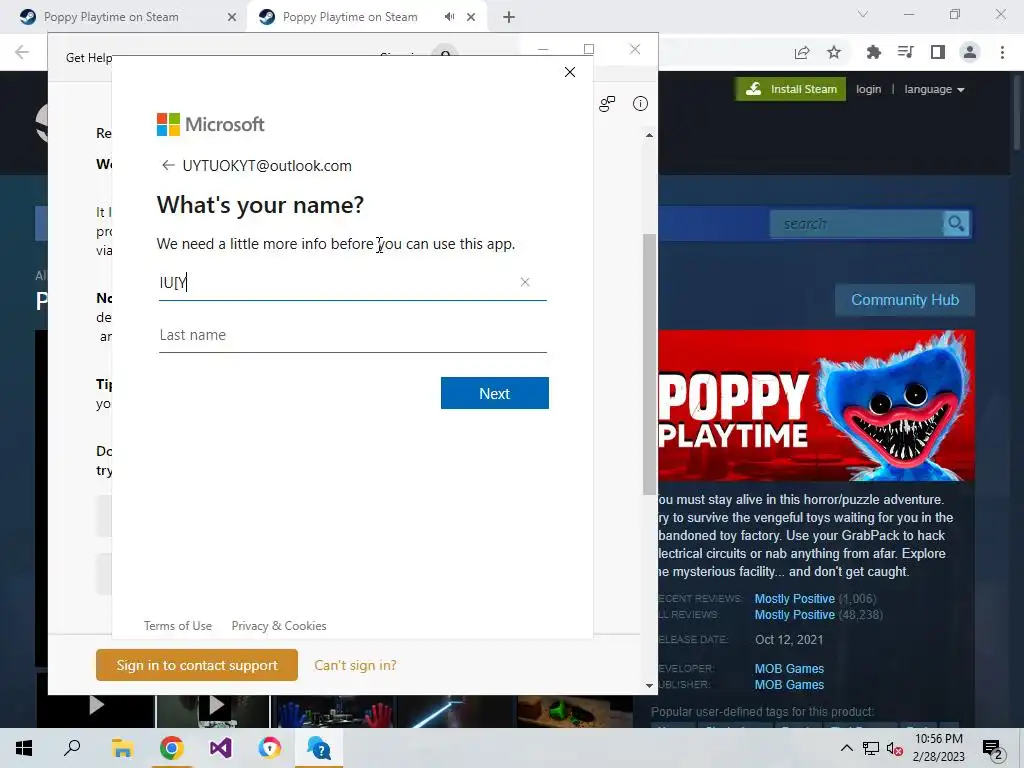The width and height of the screenshot is (1024, 768).
Task: Close the Microsoft sign-in dialog
Action: click(x=569, y=72)
